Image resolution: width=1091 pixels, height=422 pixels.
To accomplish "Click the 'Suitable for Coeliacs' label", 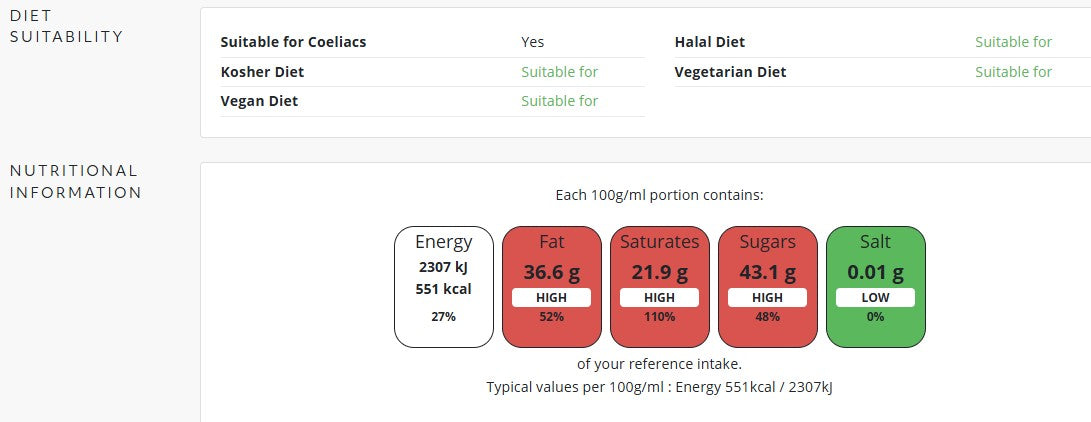I will point(293,42).
